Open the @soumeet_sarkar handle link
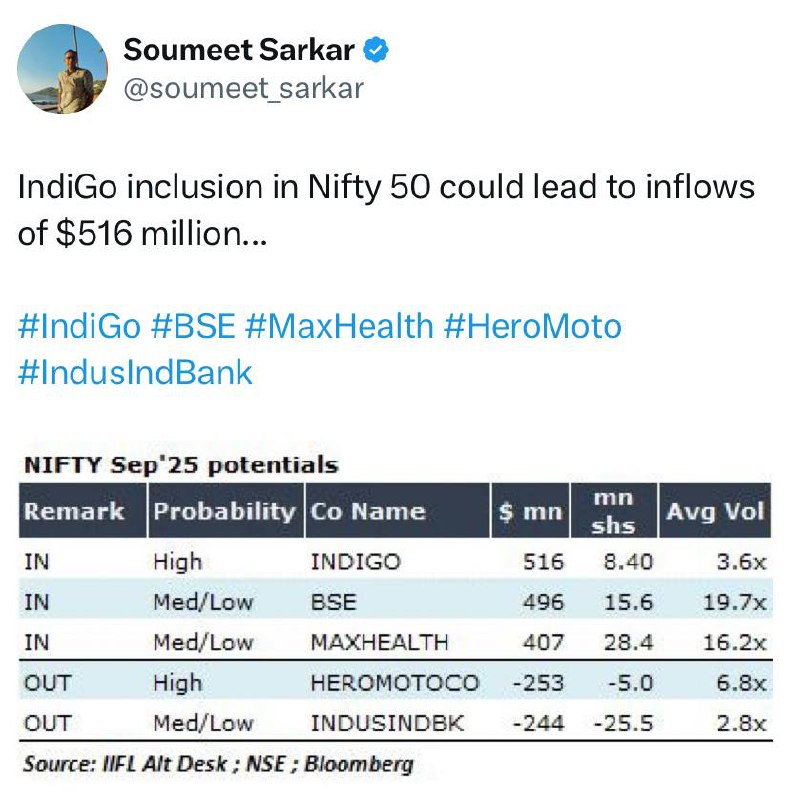790x800 pixels. [243, 88]
